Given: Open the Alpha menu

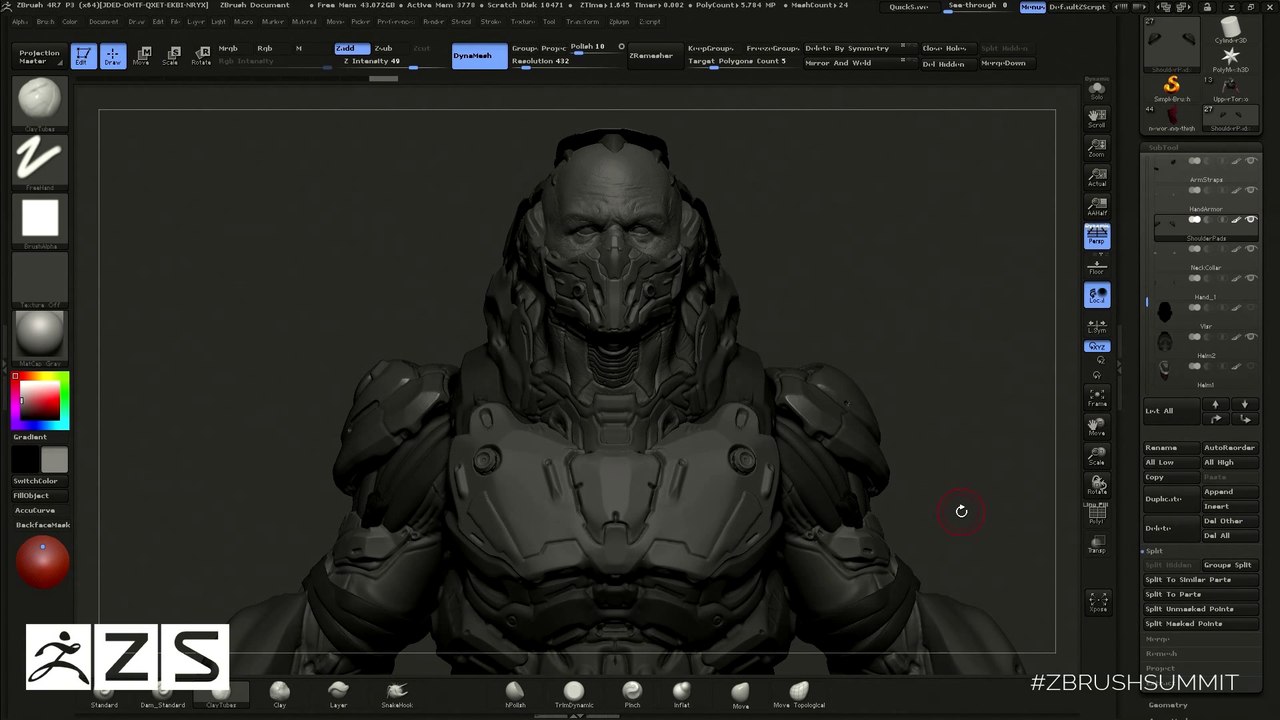Looking at the screenshot, I should pos(20,21).
